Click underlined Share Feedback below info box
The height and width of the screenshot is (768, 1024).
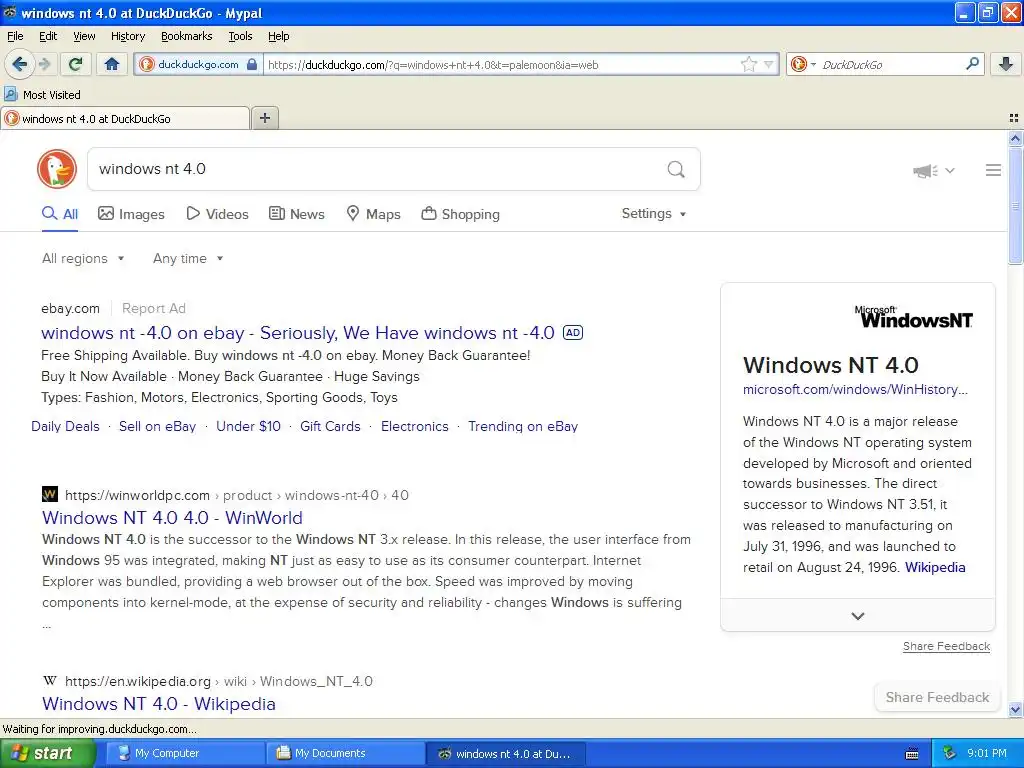(x=946, y=646)
